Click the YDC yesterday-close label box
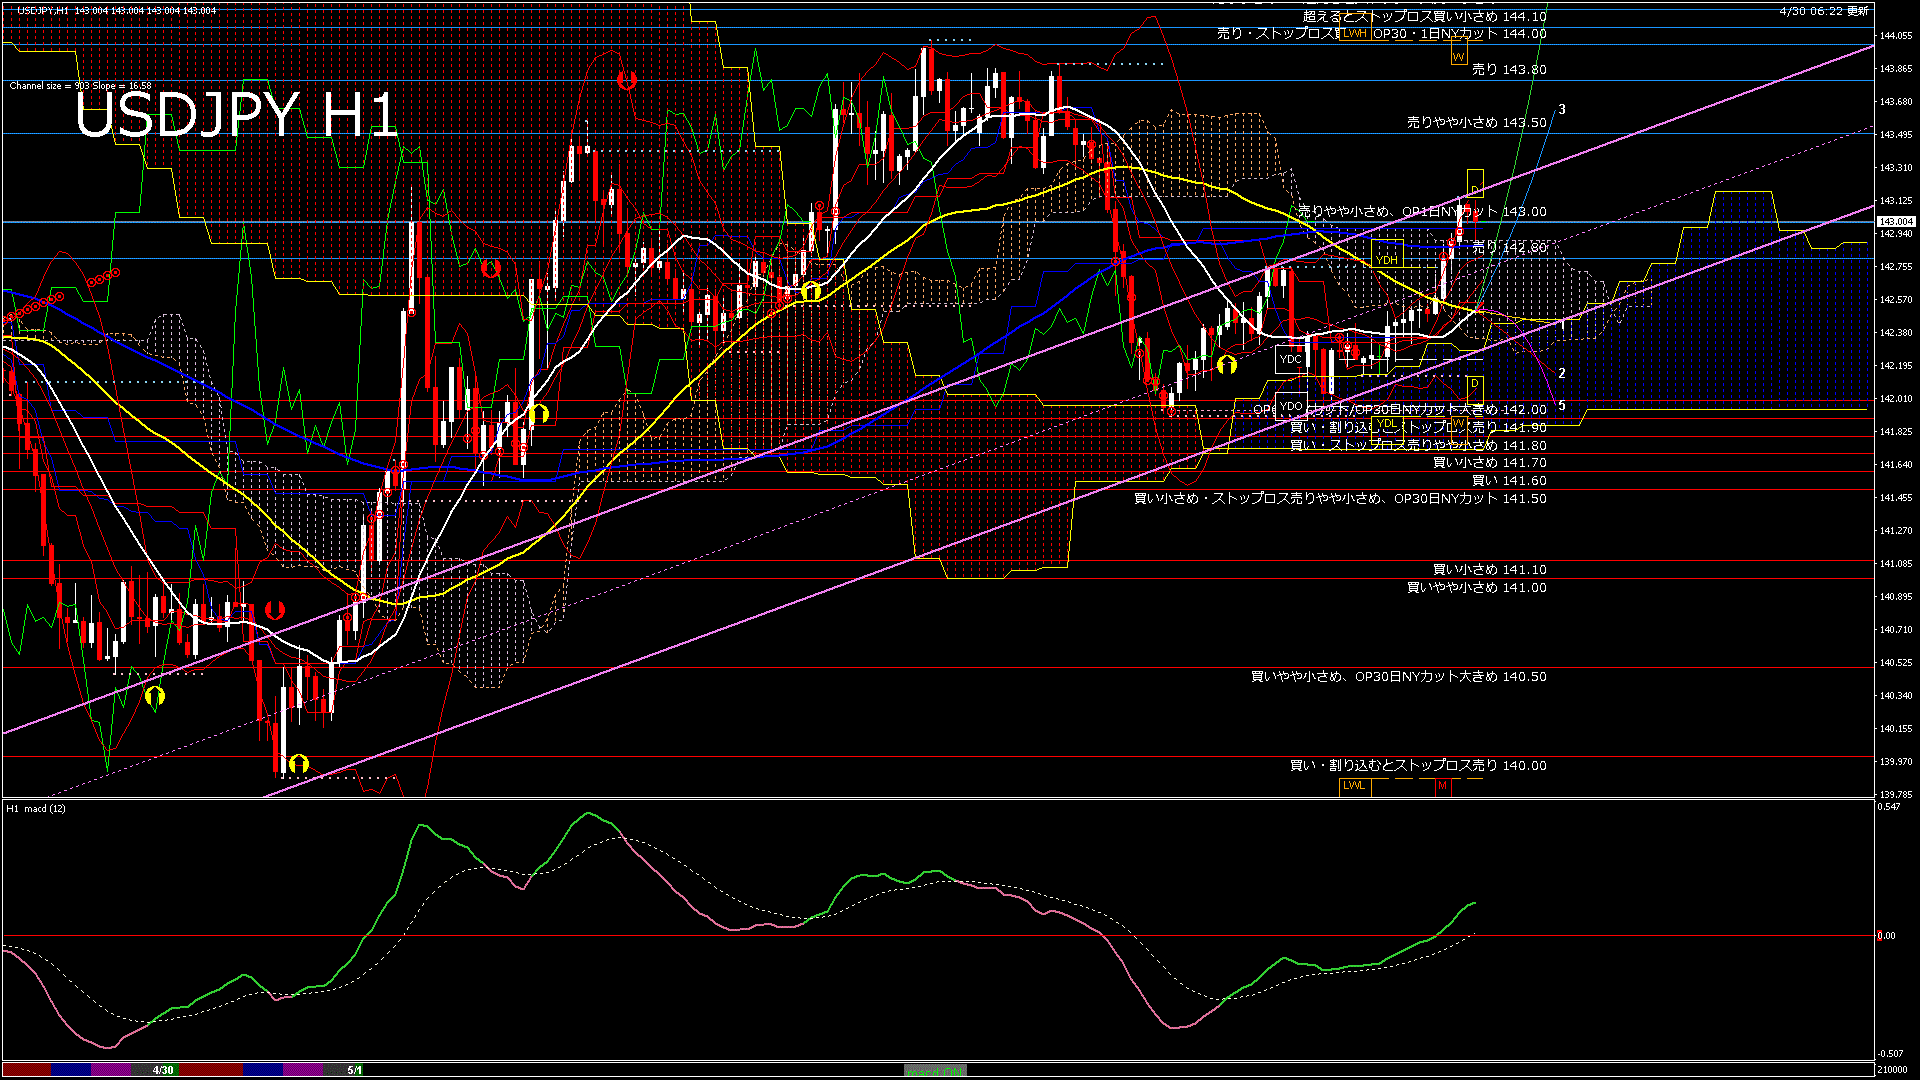 [x=1290, y=359]
